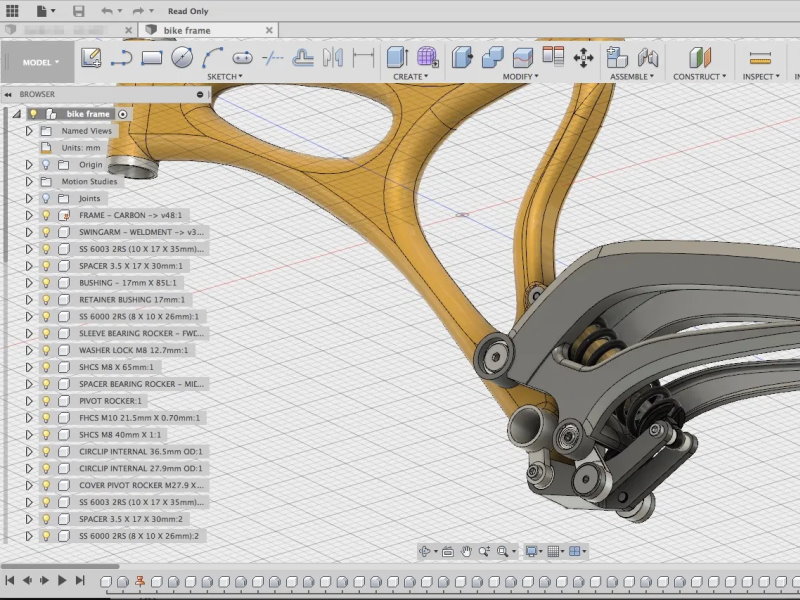The image size is (800, 600).
Task: Select the Line sketch tool
Action: point(121,58)
